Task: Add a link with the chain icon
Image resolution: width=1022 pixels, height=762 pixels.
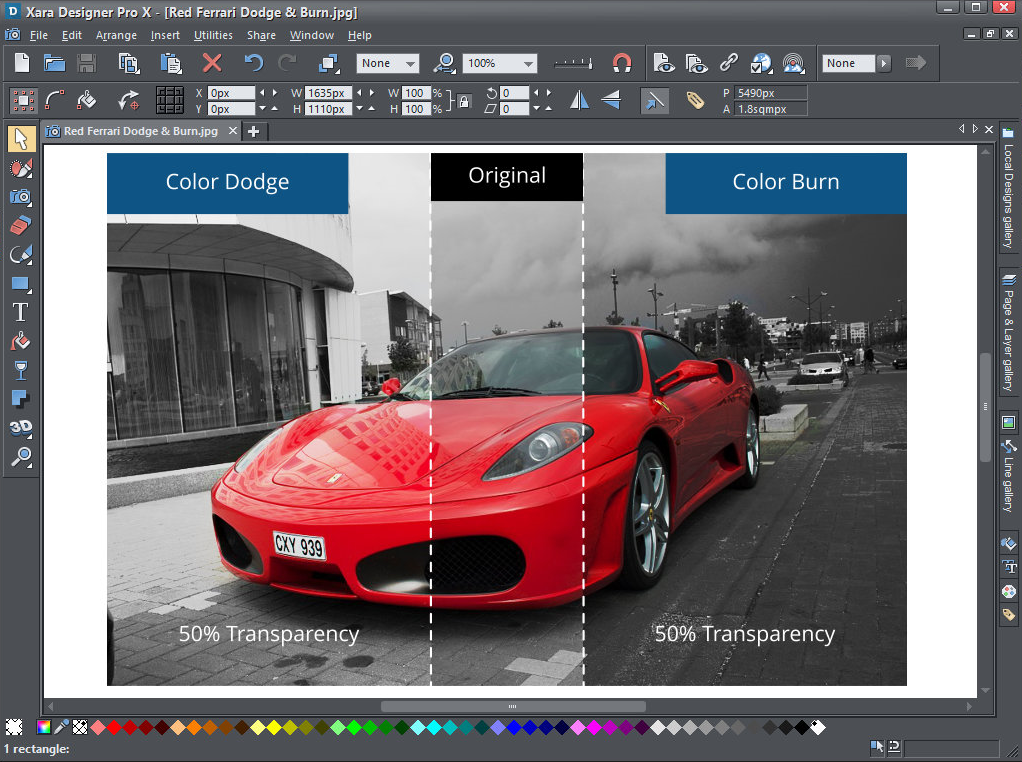Action: point(729,63)
